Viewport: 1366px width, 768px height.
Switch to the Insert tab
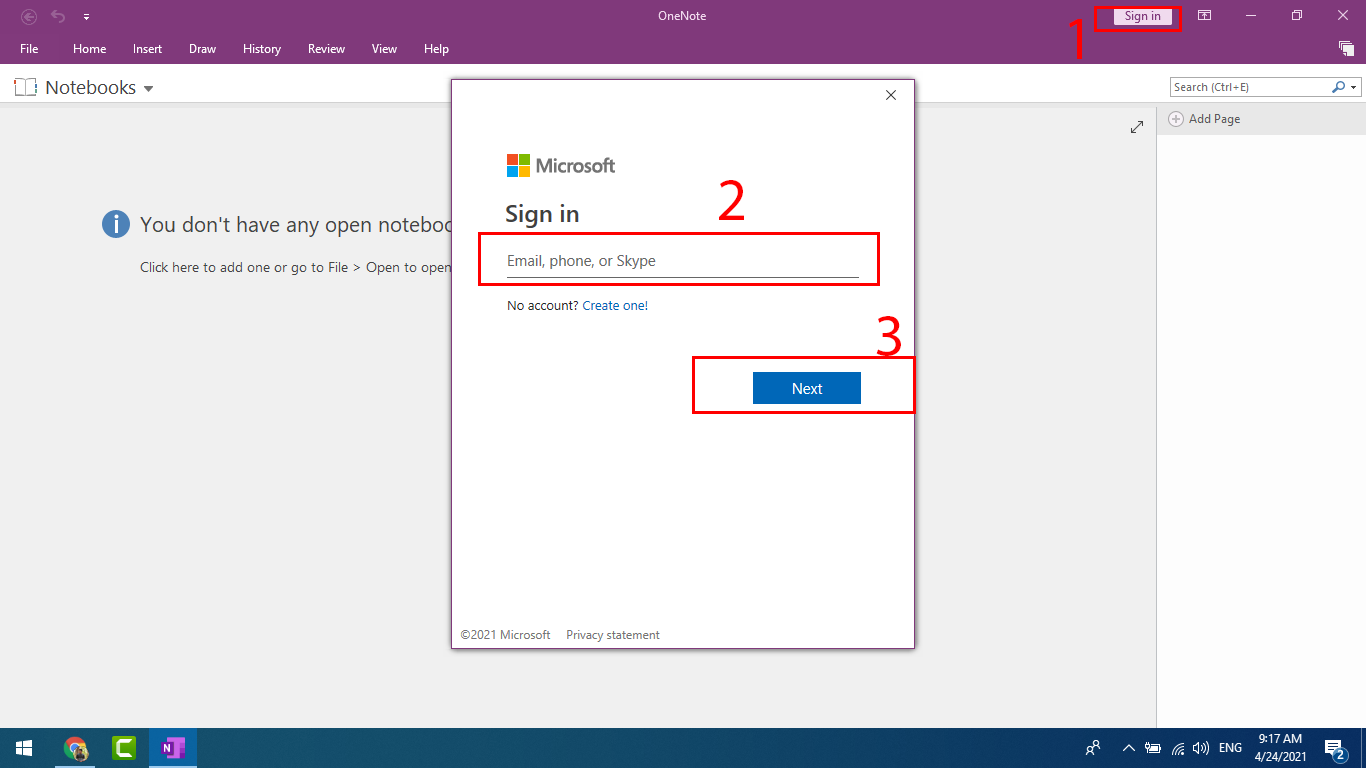tap(147, 49)
